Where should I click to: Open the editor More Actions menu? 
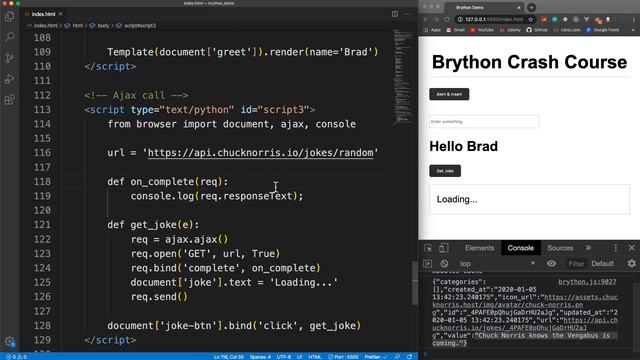click(x=407, y=14)
